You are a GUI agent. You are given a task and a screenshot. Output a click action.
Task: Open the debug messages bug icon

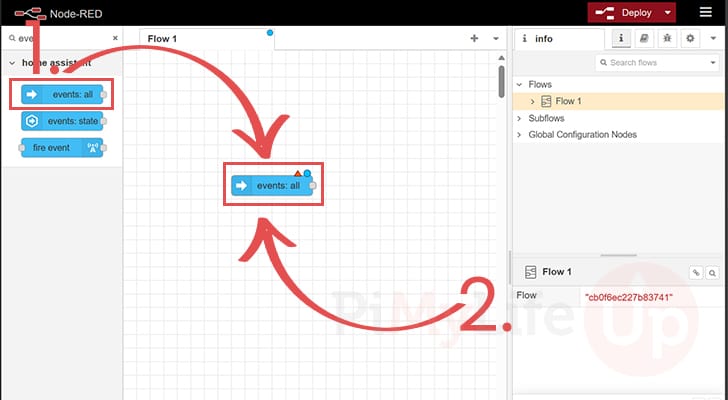tap(667, 39)
